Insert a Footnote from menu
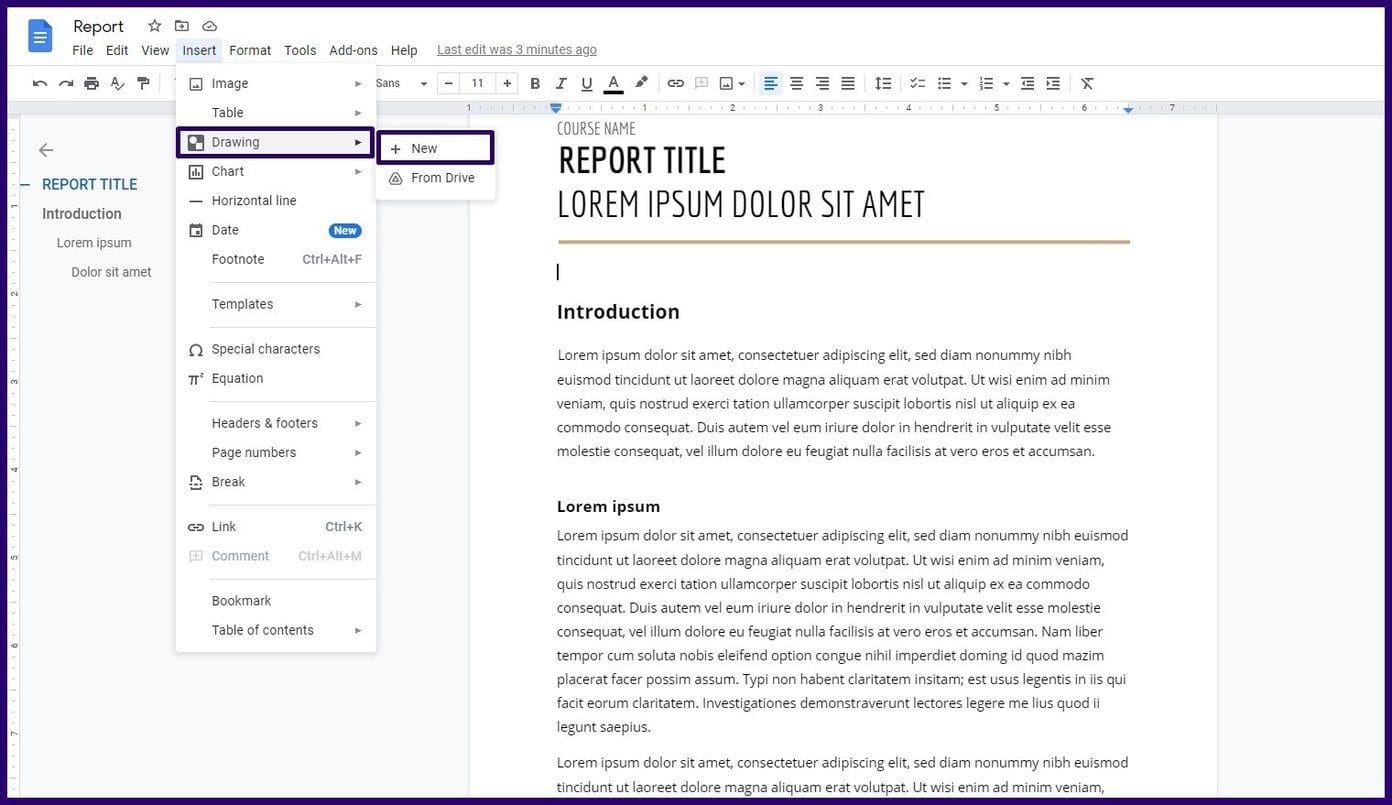1392x805 pixels. click(x=275, y=260)
